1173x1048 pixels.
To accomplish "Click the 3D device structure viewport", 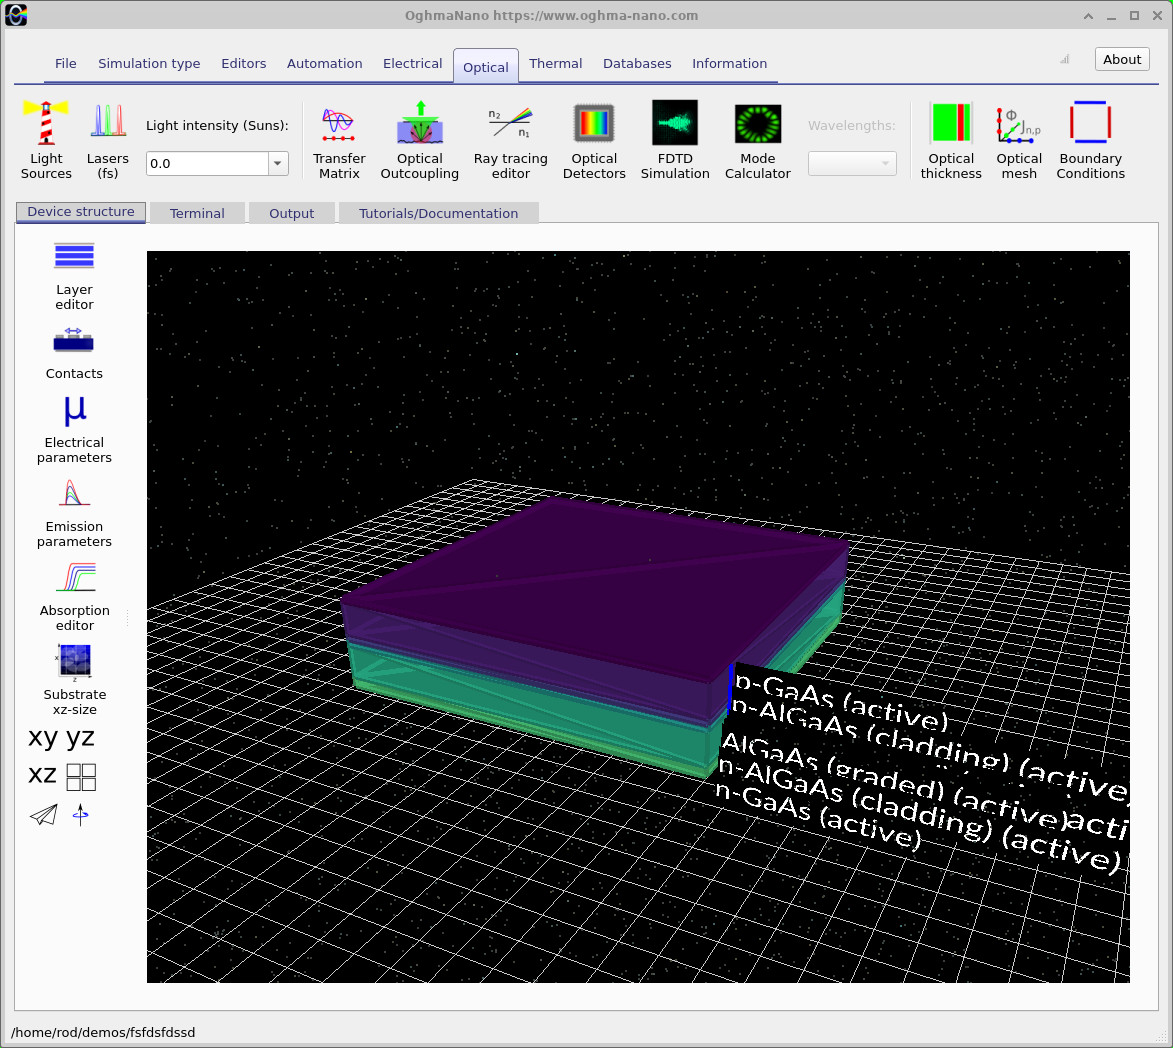I will pos(638,616).
